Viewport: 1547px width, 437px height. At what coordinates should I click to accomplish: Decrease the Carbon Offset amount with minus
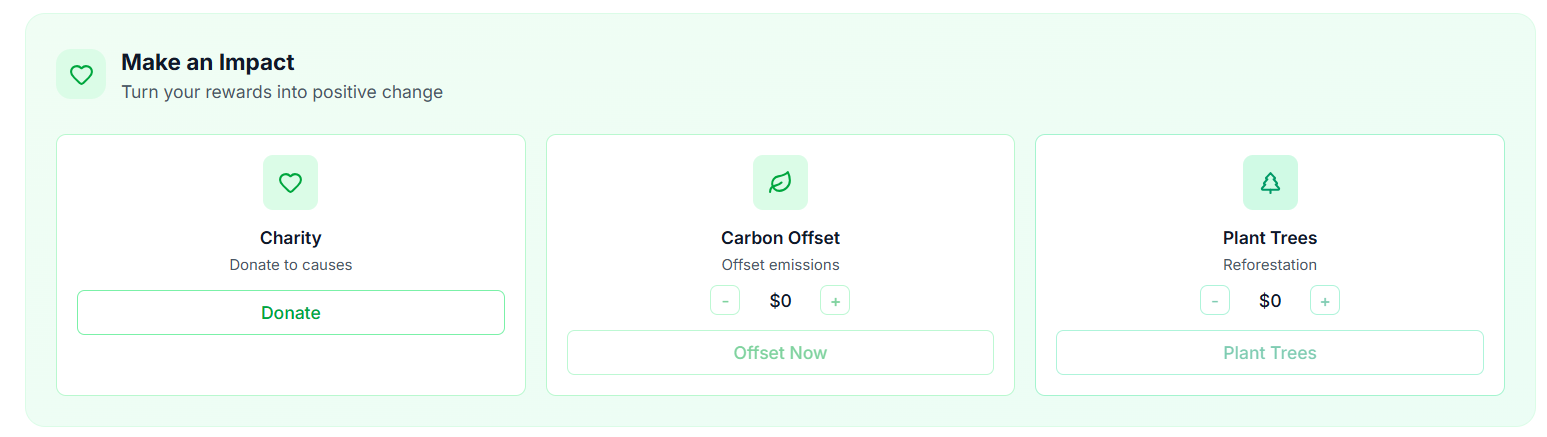(x=725, y=300)
